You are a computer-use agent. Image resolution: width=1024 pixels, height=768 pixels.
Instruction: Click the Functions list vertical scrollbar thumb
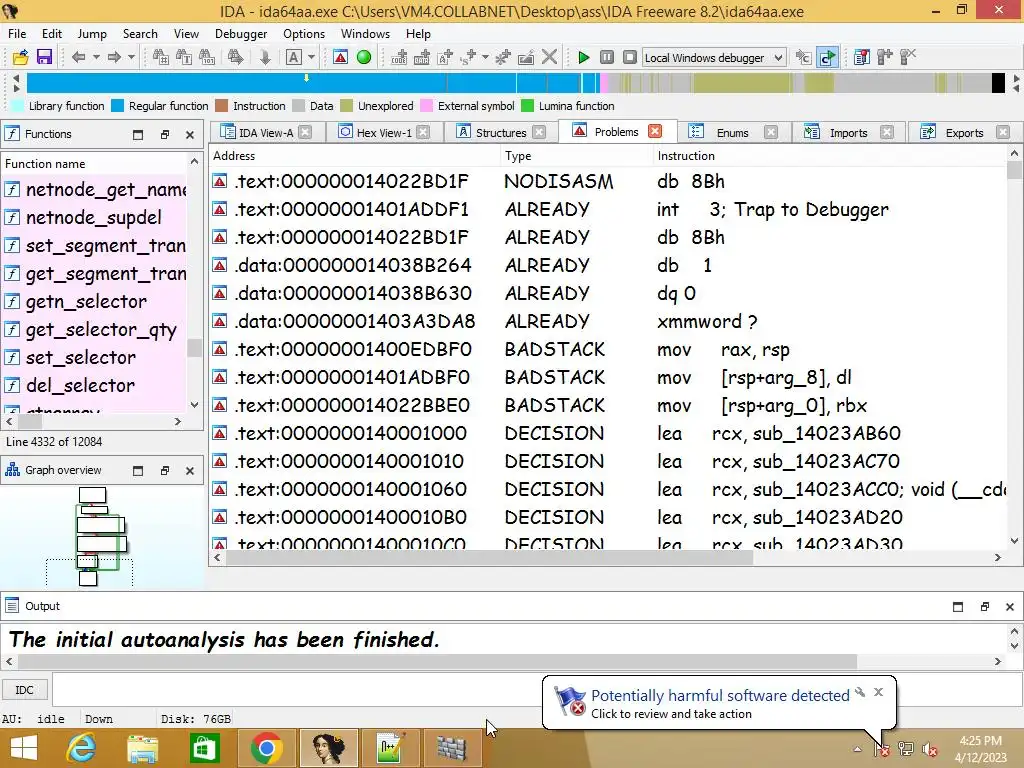[194, 348]
